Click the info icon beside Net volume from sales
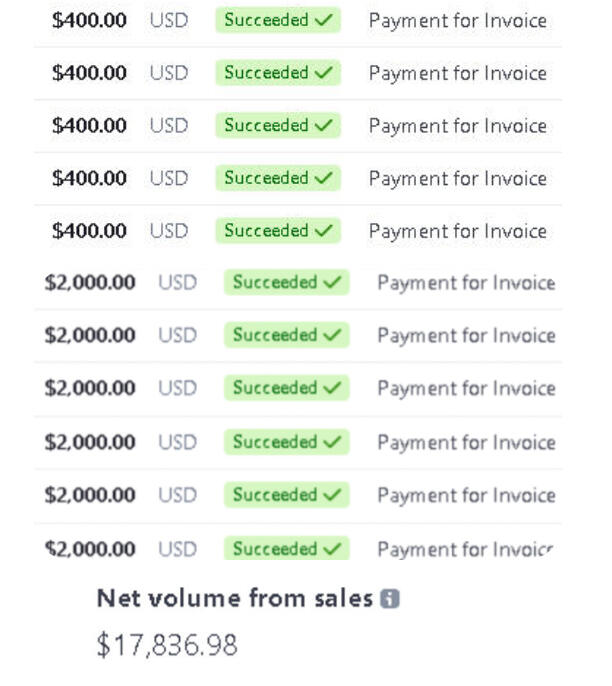Viewport: 612px width, 686px height. click(390, 599)
